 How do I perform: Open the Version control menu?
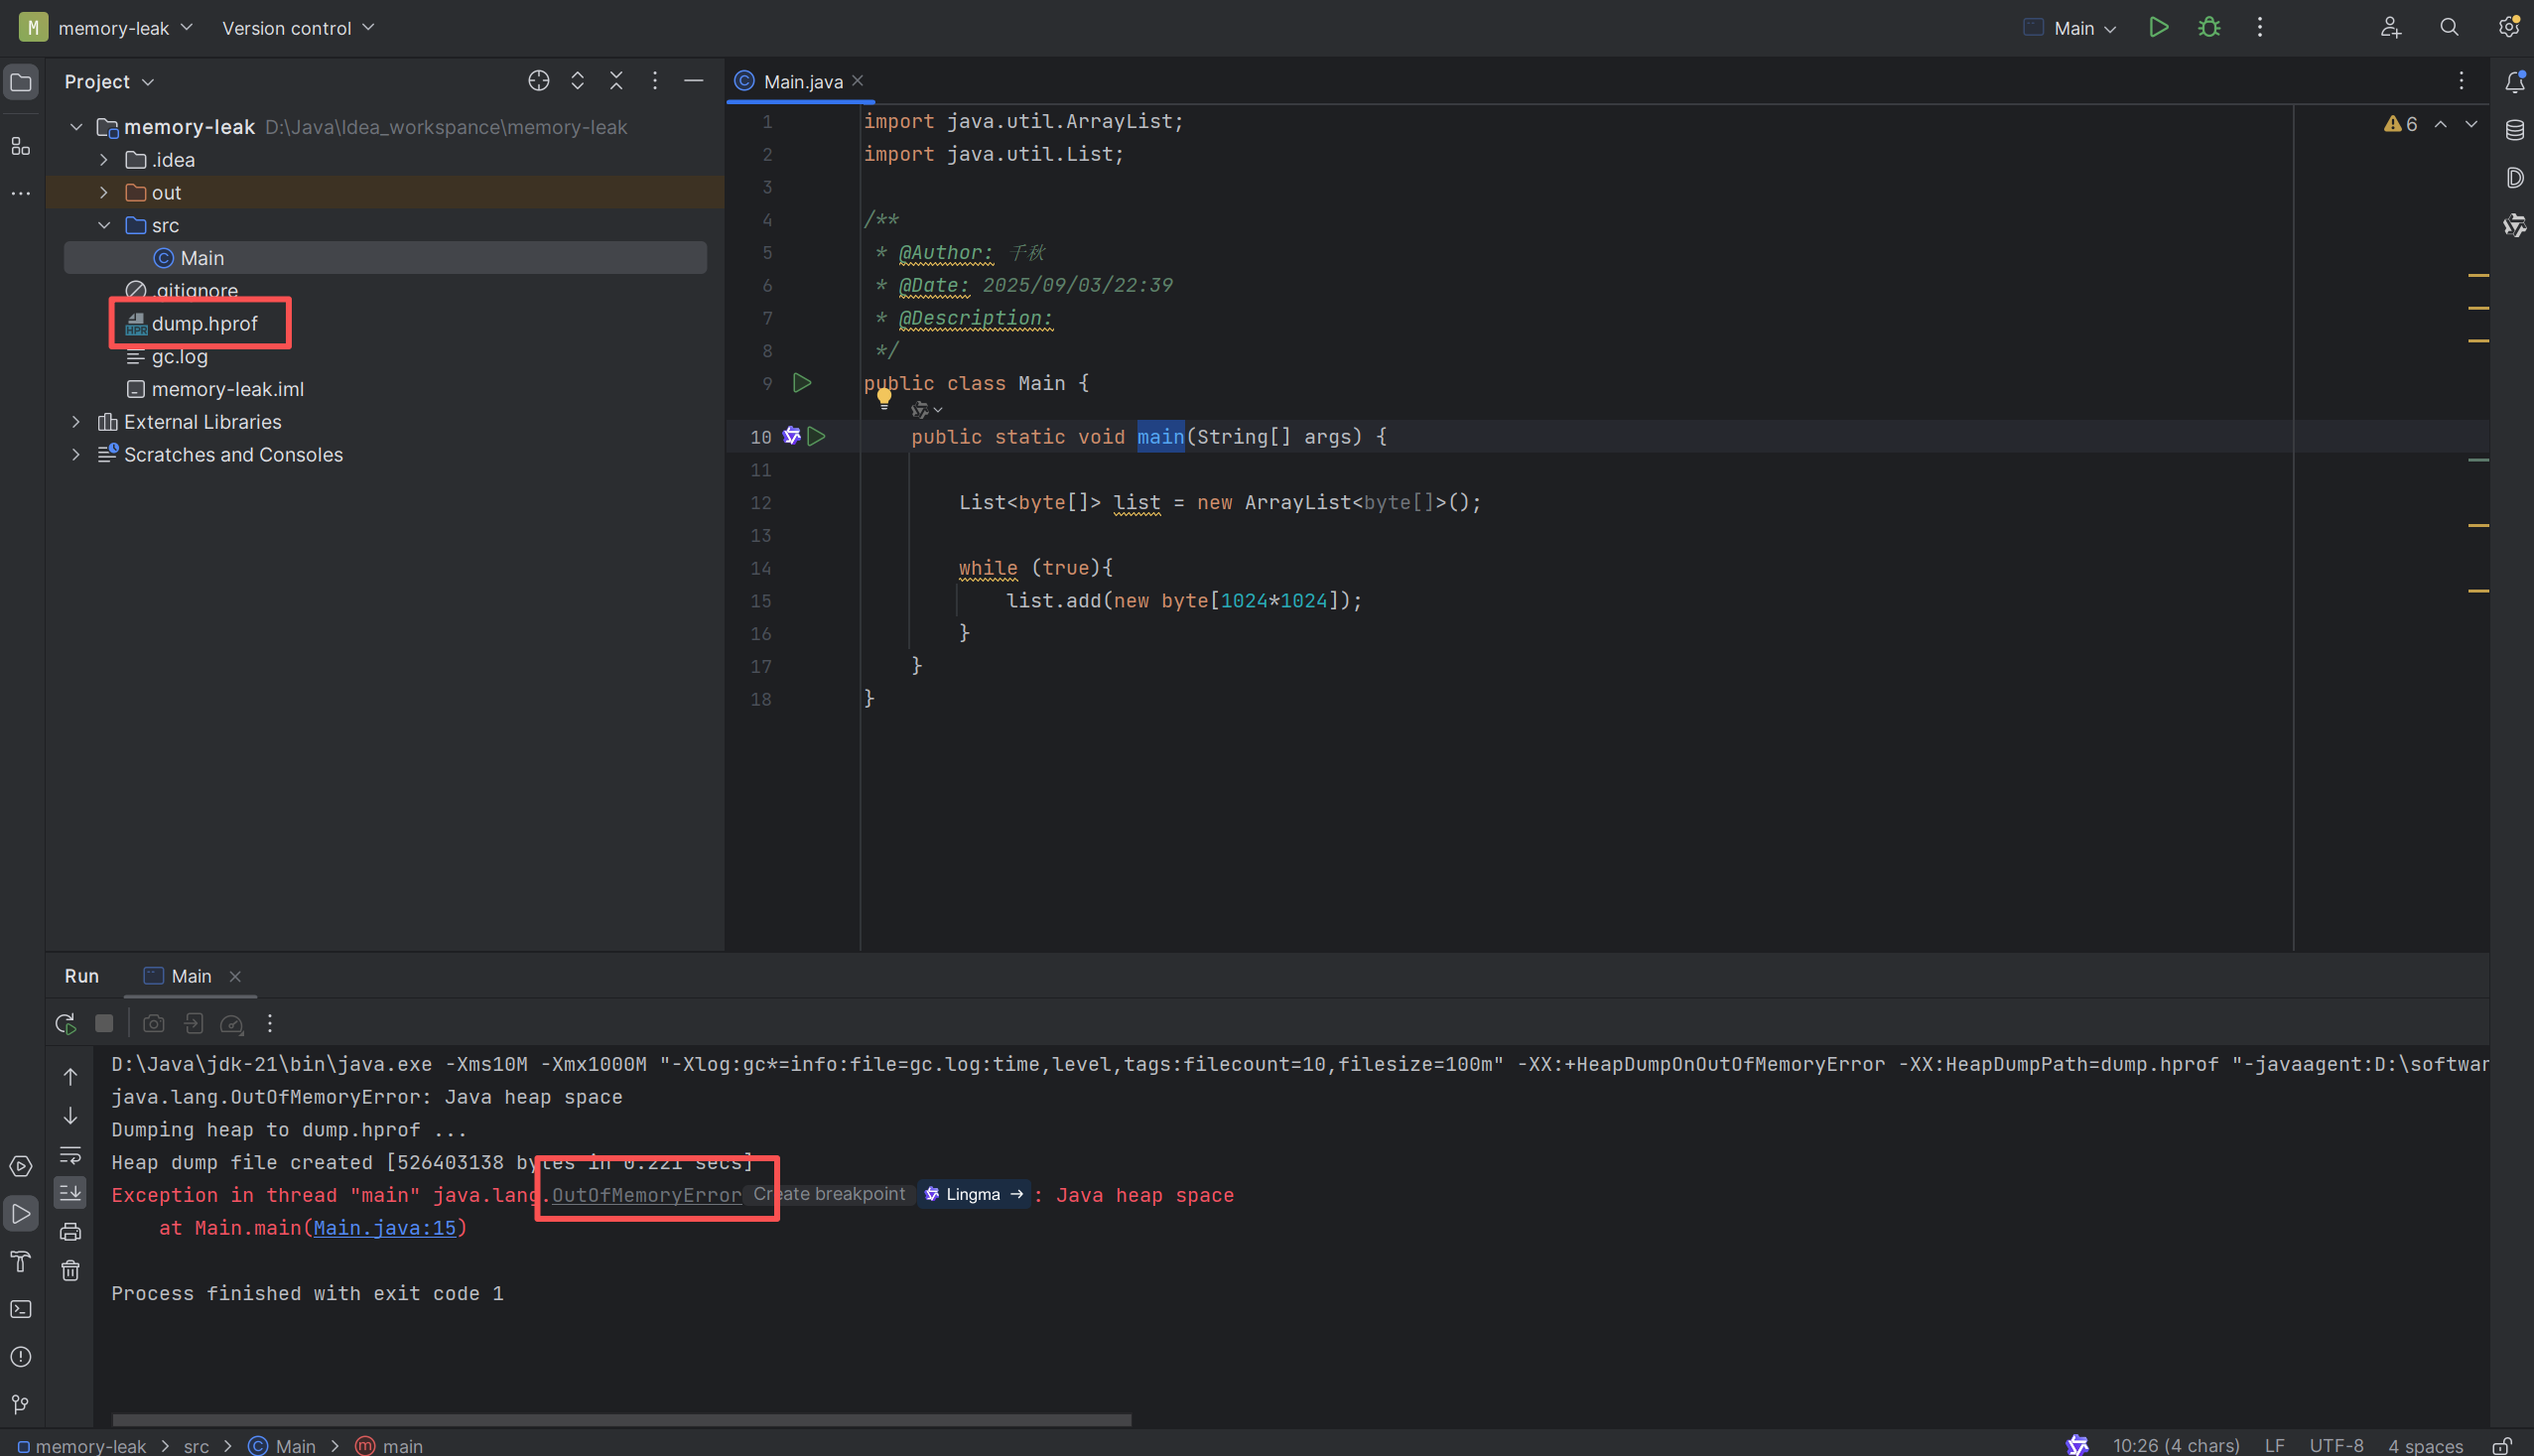[x=297, y=28]
